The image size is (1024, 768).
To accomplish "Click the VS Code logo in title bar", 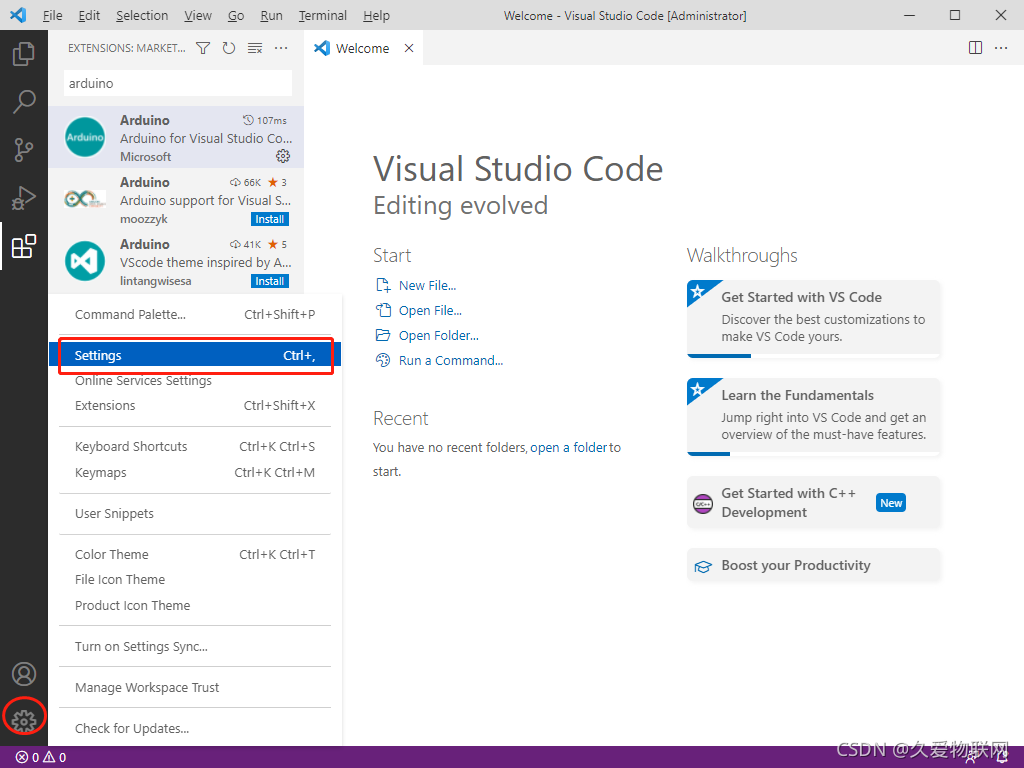I will 18,15.
